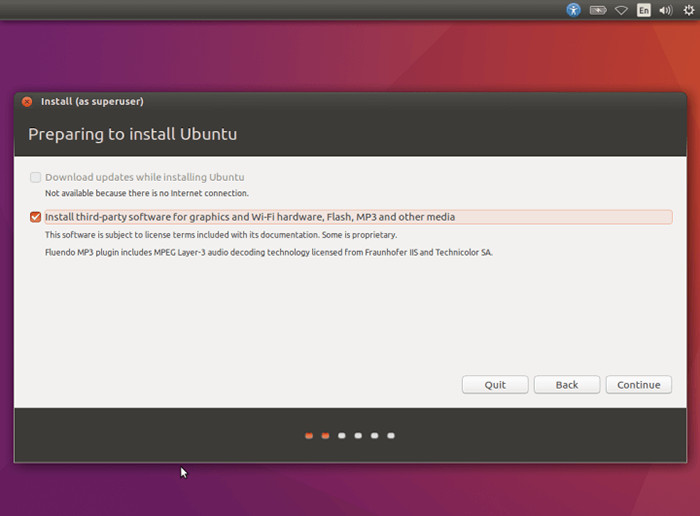Open the sound volume indicator

click(666, 10)
